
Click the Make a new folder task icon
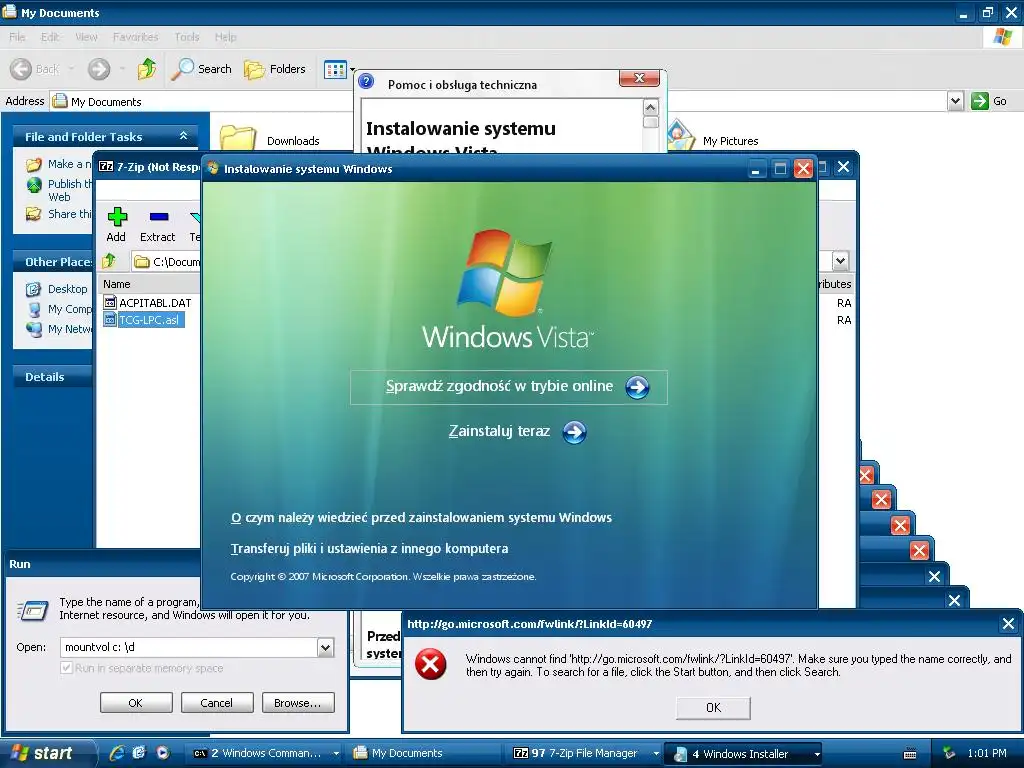(33, 165)
